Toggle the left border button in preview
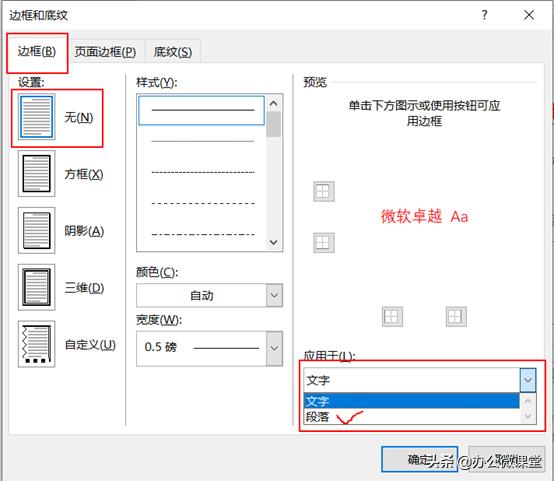 [x=392, y=316]
